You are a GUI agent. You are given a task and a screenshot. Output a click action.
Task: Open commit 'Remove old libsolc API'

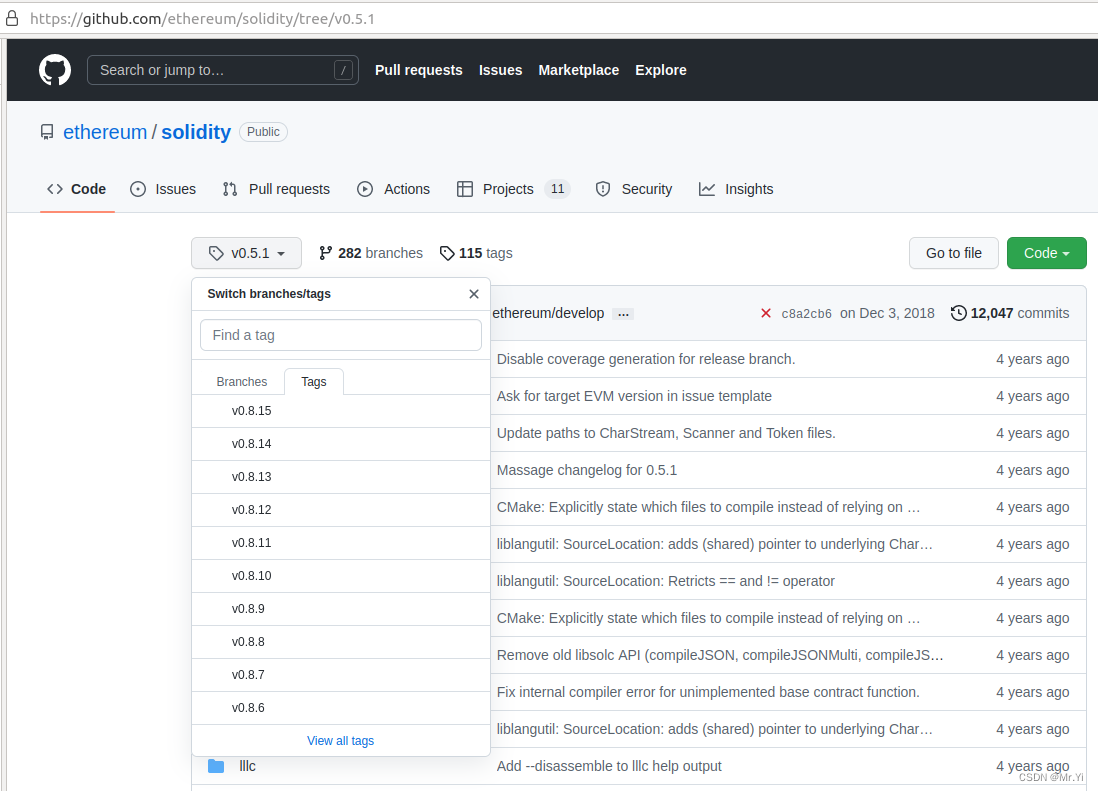click(x=720, y=655)
